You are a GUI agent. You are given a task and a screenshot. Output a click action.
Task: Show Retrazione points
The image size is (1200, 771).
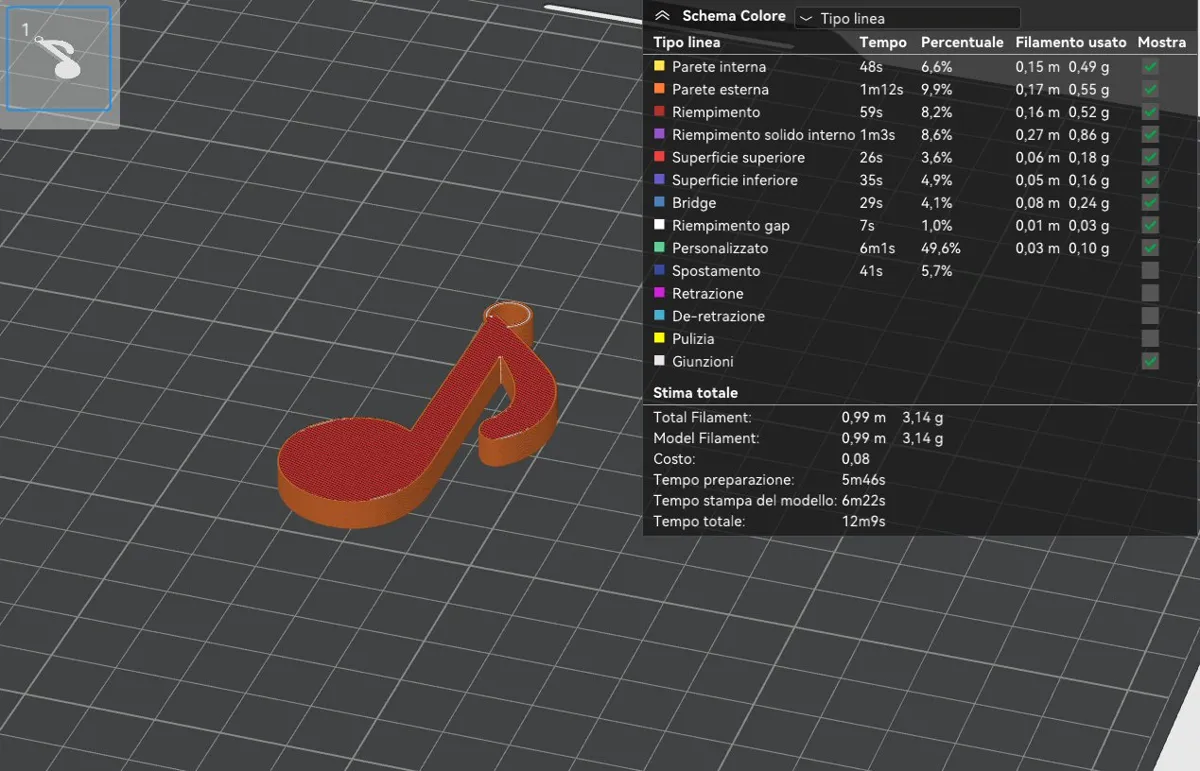pyautogui.click(x=1150, y=293)
